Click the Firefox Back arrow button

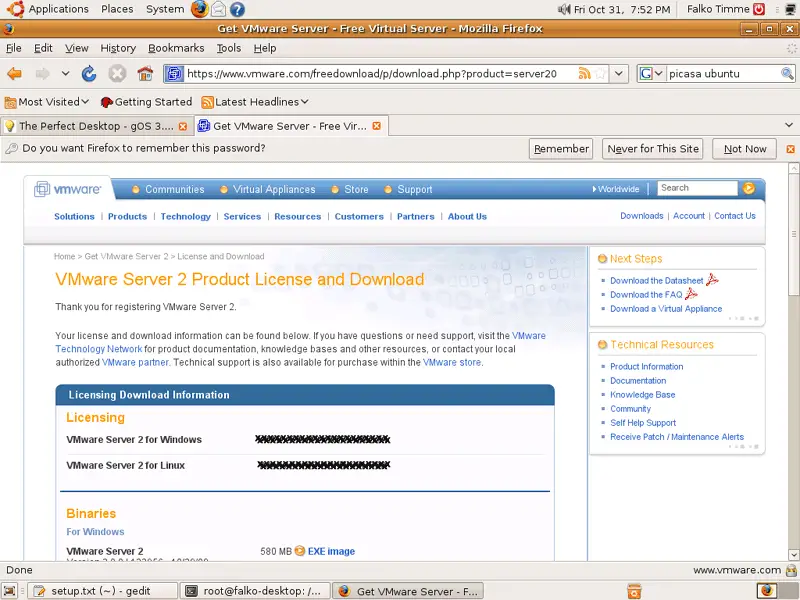coord(14,74)
